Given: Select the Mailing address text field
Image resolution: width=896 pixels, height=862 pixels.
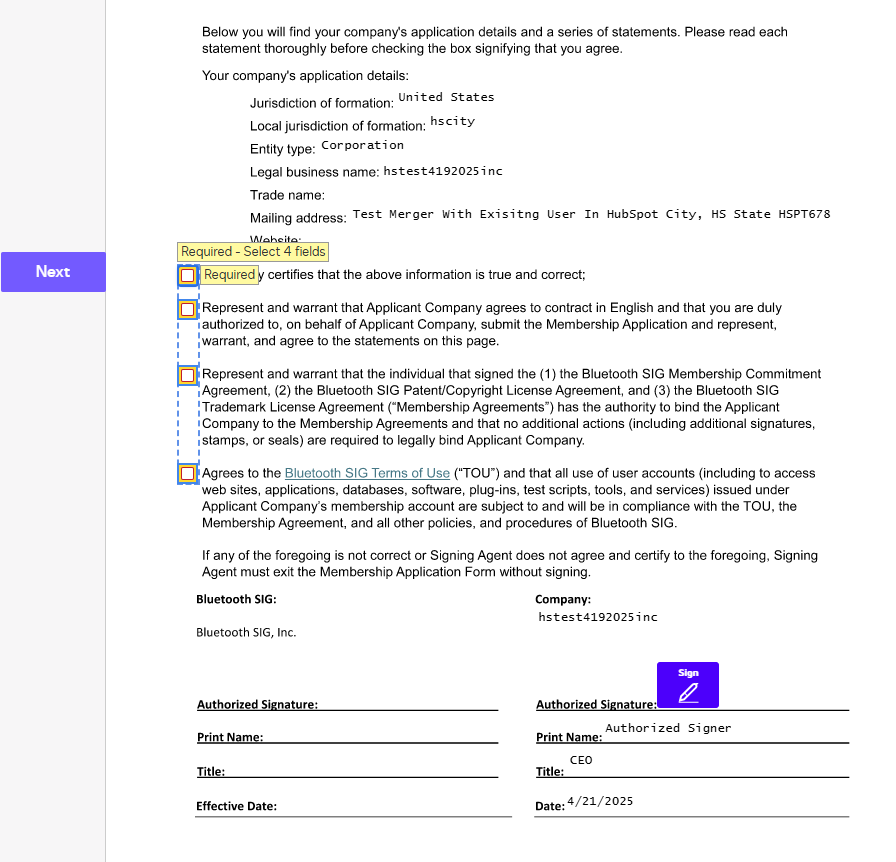Looking at the screenshot, I should tap(591, 214).
